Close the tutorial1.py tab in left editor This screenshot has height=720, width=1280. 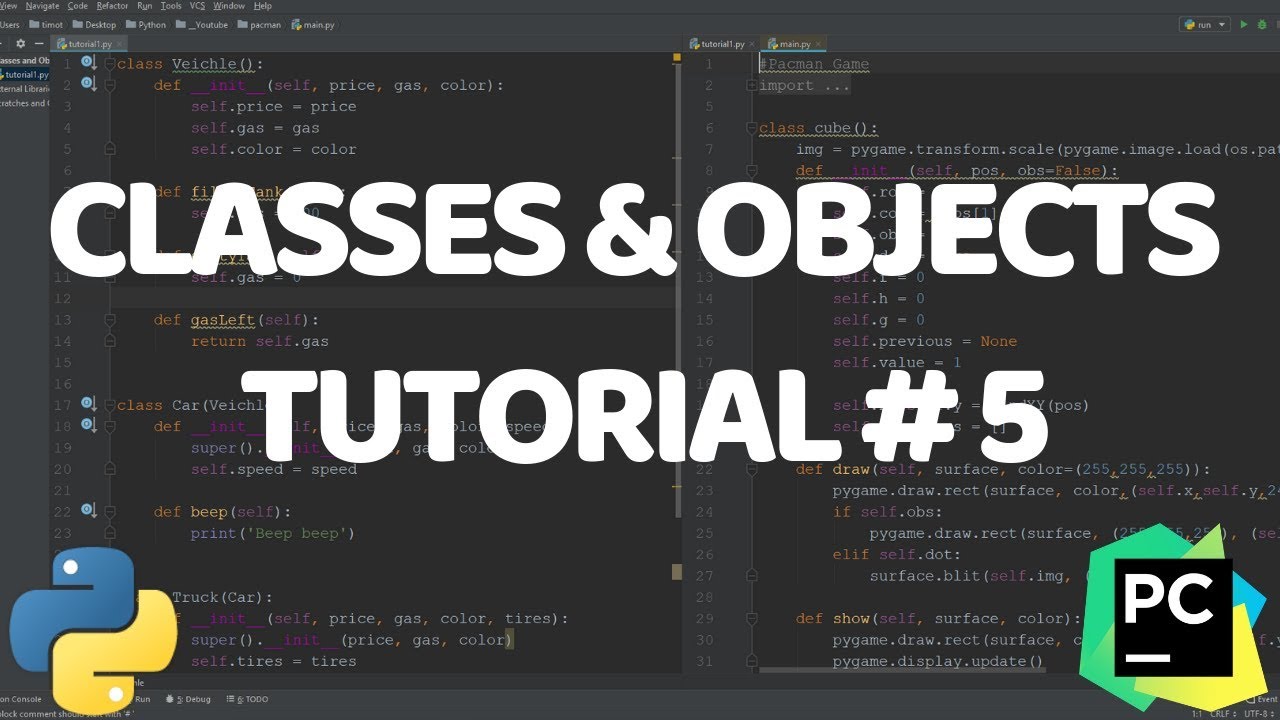[121, 44]
